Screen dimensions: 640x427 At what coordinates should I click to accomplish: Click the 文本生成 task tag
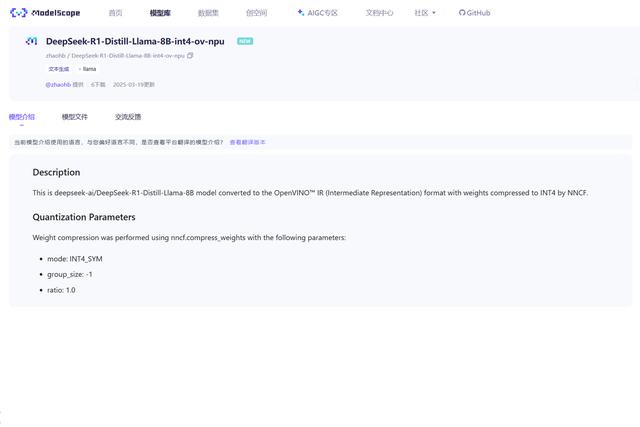[x=59, y=69]
